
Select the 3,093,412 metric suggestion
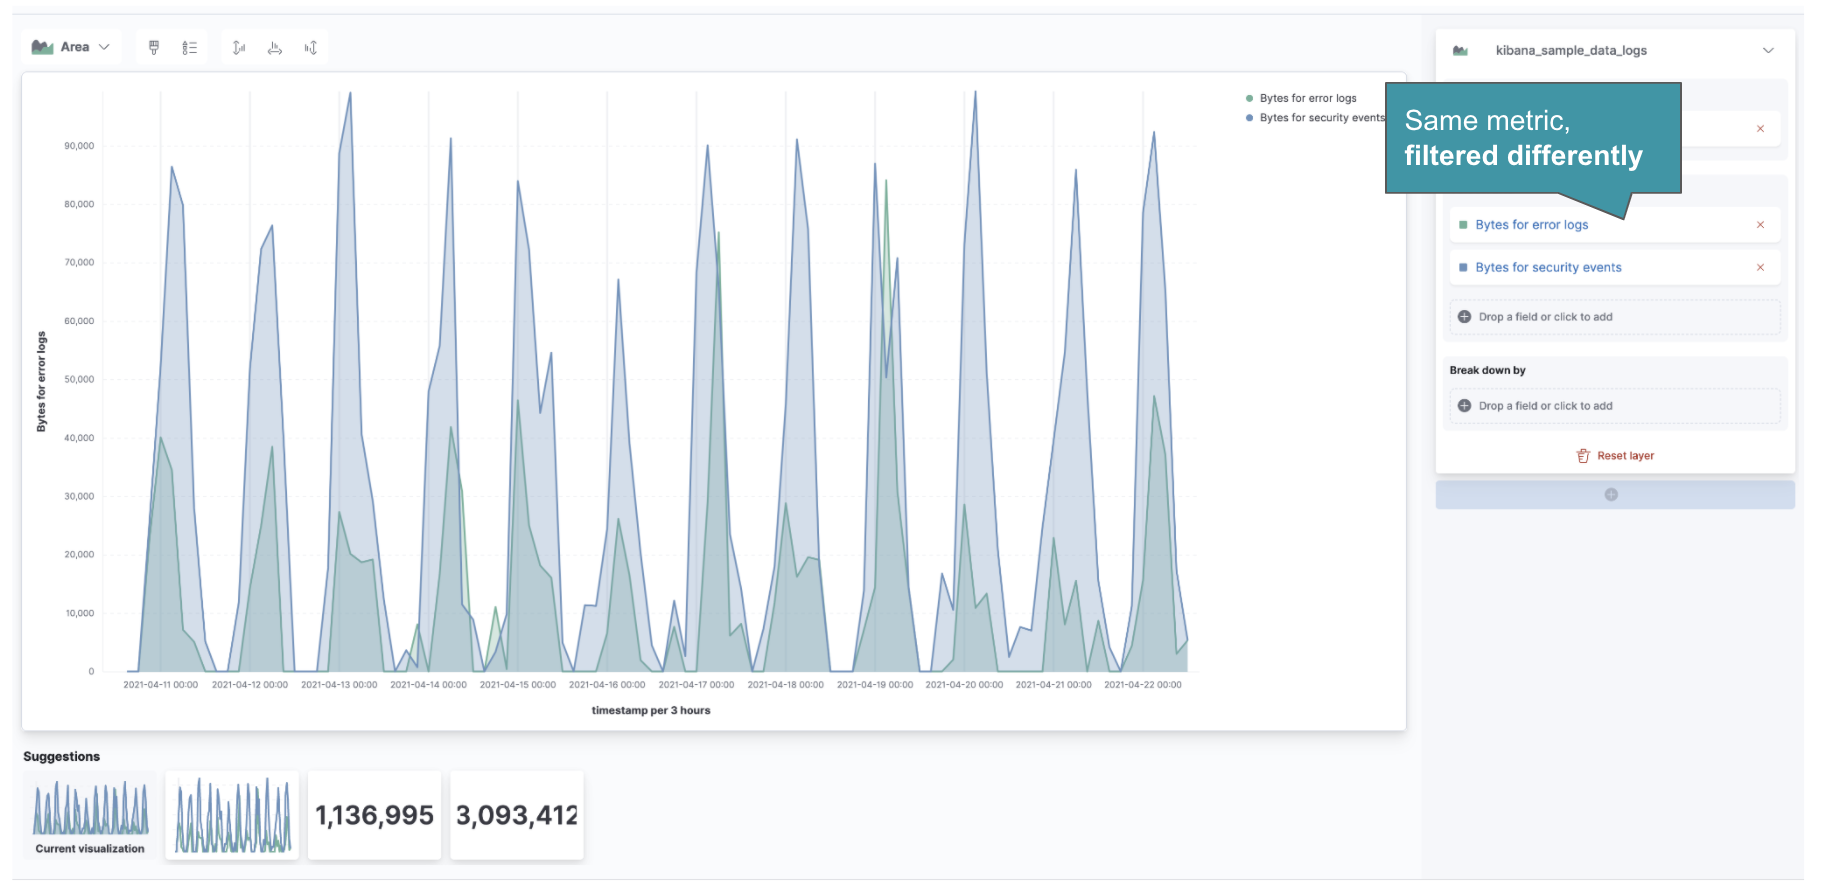(516, 815)
